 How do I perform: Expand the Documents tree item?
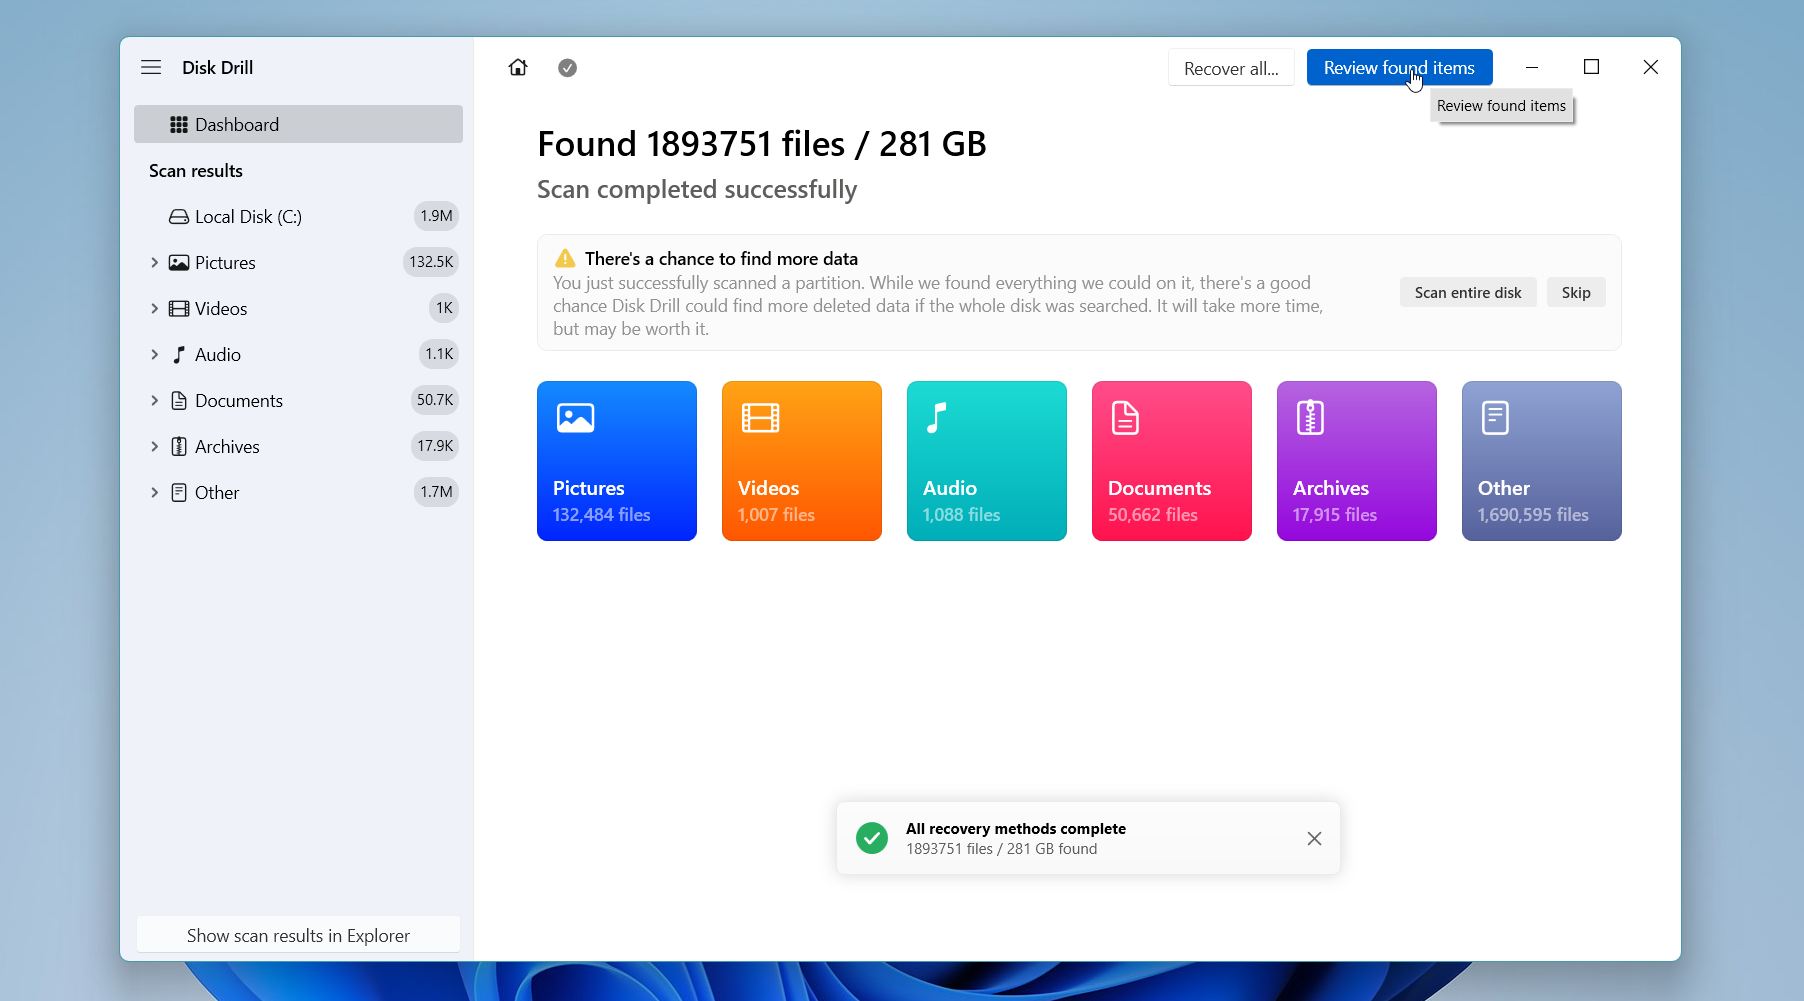[x=154, y=401]
